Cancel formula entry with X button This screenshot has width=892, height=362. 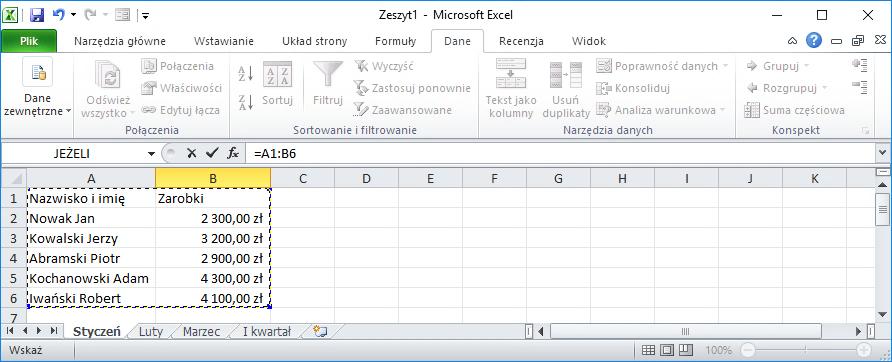192,153
